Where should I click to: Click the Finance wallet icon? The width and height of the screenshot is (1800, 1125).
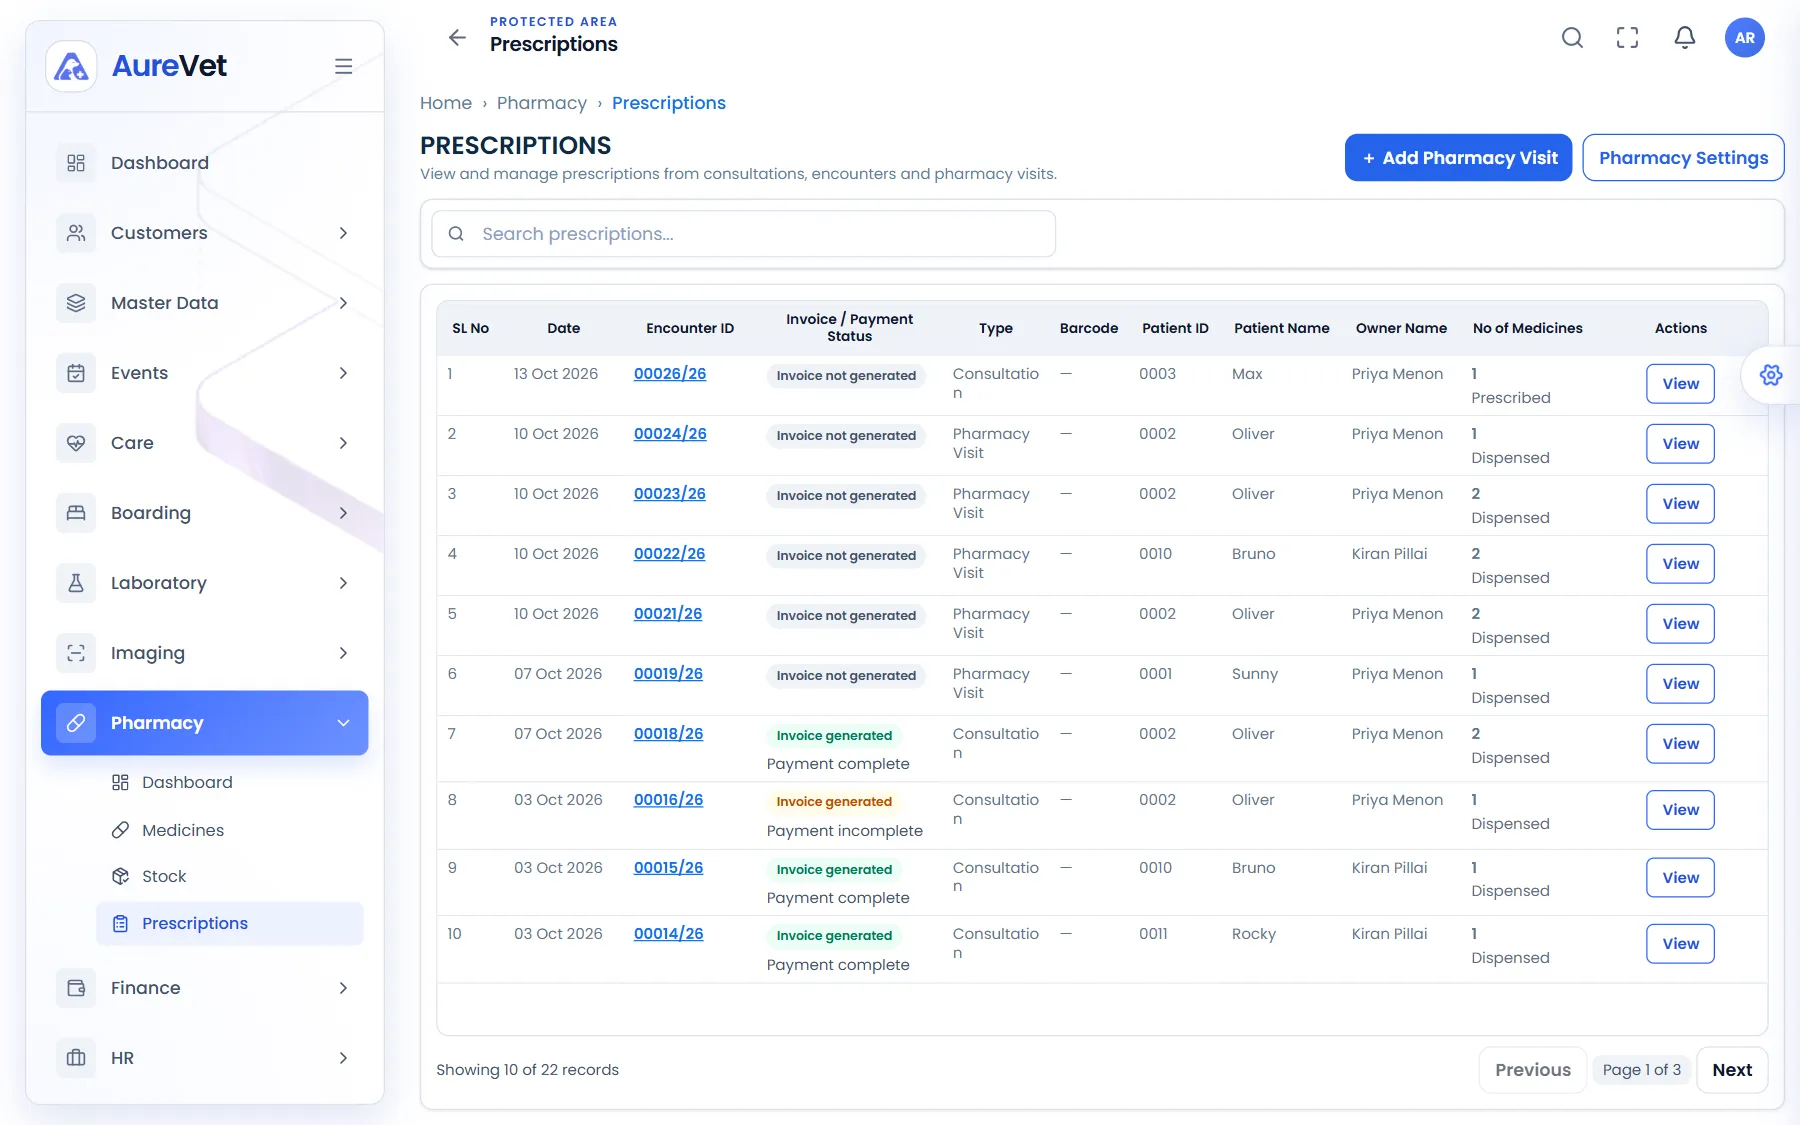76,988
